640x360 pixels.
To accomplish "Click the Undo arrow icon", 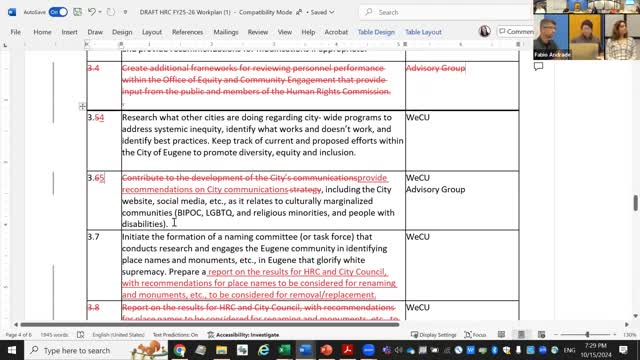I will coord(92,12).
